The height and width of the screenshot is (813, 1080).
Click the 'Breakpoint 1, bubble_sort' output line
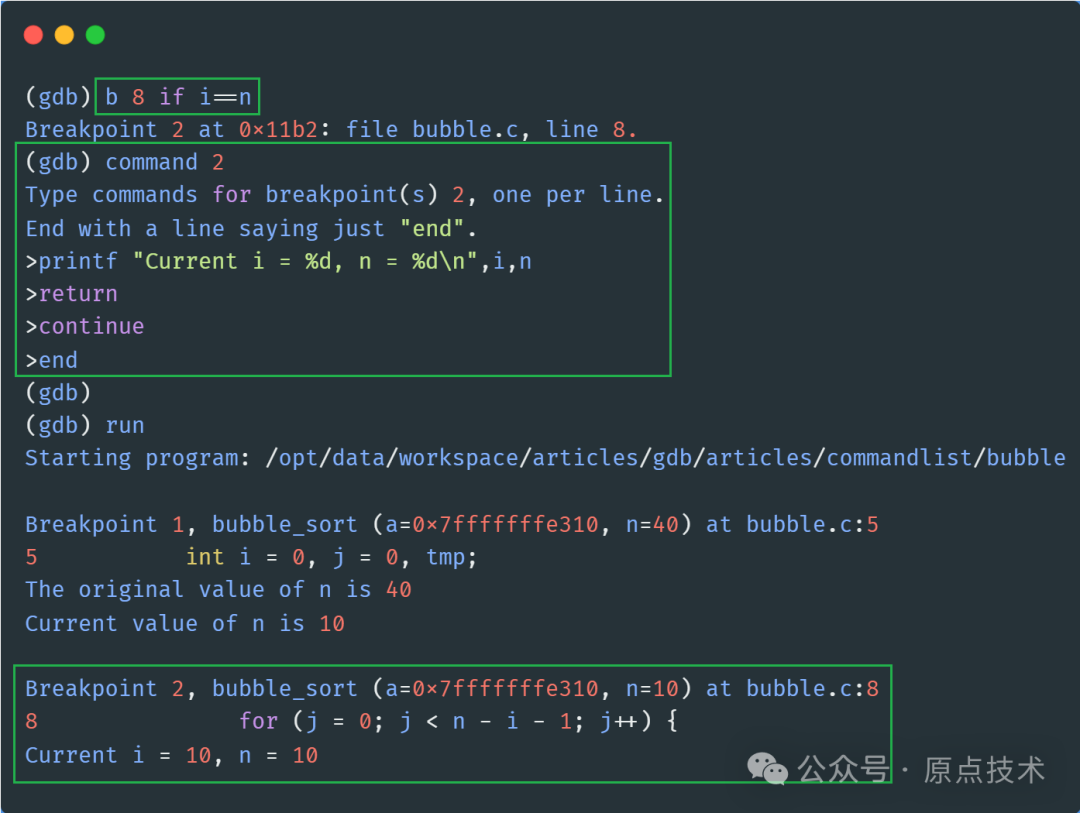[x=452, y=524]
